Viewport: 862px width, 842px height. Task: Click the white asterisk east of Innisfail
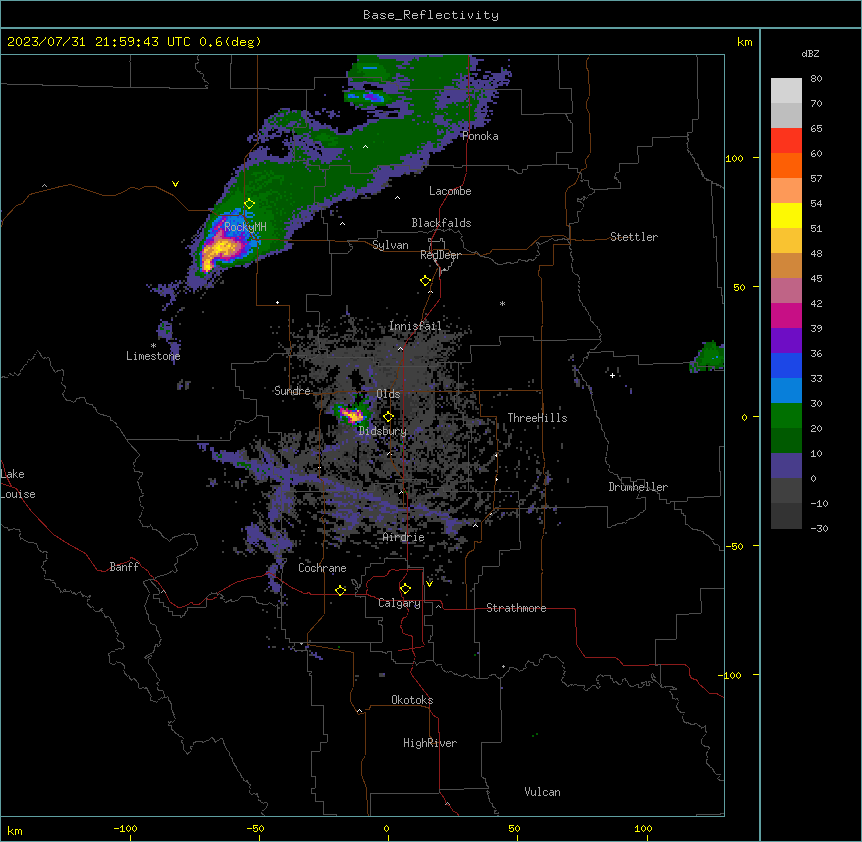[x=502, y=303]
